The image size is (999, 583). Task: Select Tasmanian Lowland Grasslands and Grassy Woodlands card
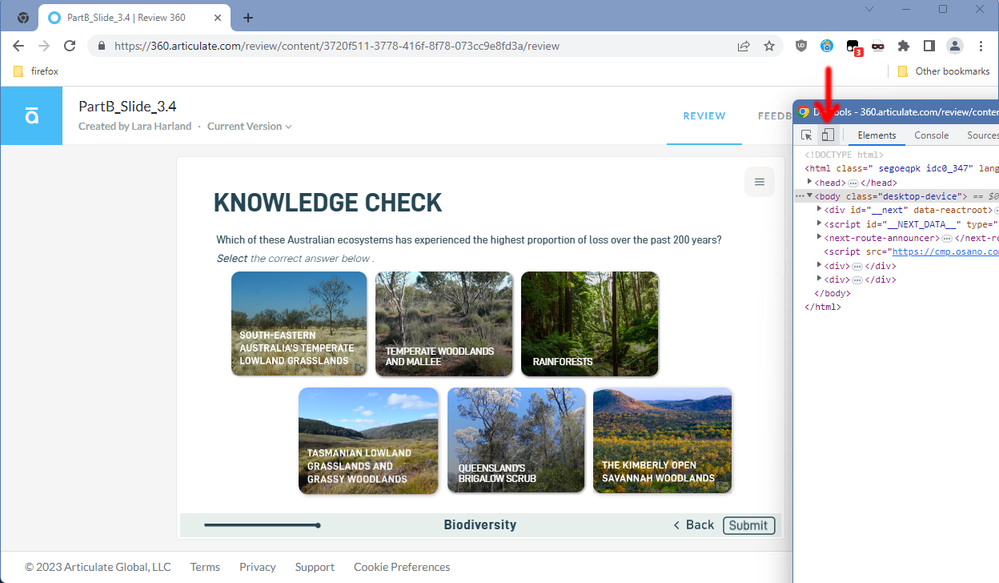pyautogui.click(x=368, y=440)
